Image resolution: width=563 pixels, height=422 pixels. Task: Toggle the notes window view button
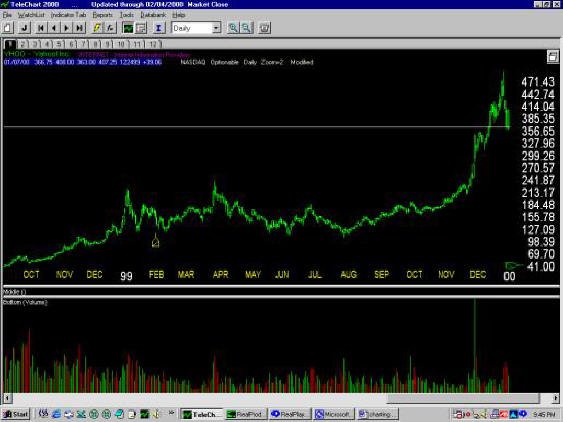point(141,28)
